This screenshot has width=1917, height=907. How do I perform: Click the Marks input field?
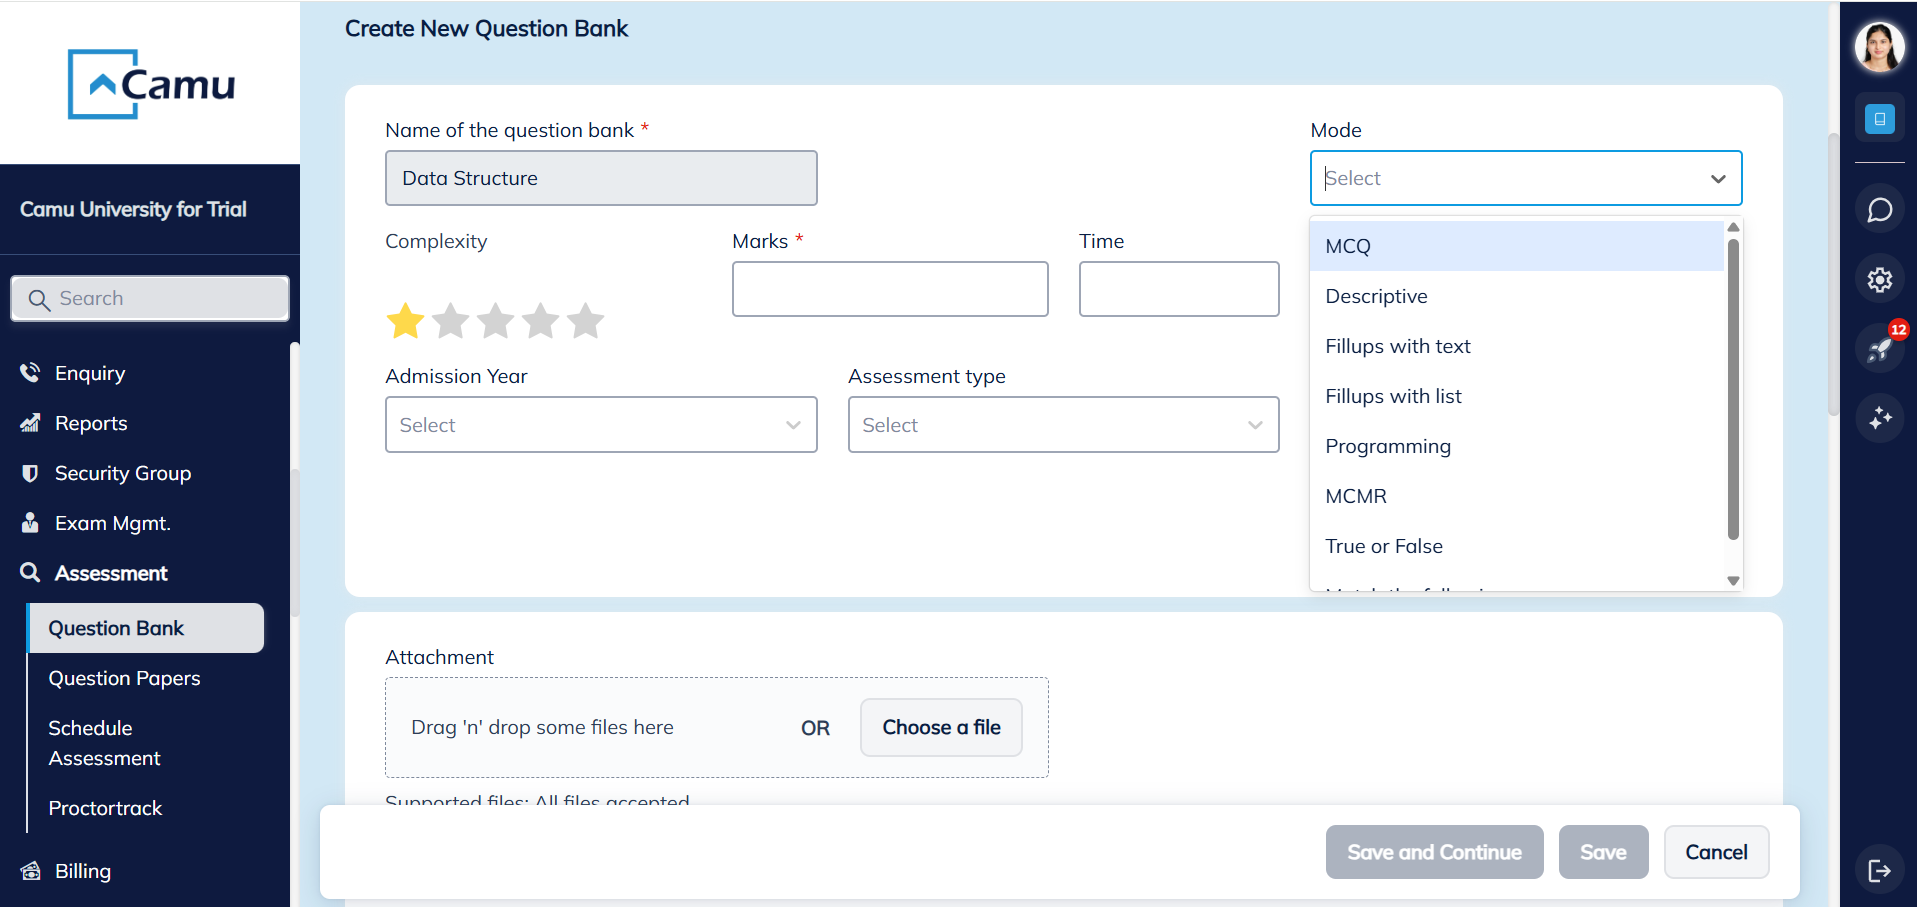click(x=889, y=288)
